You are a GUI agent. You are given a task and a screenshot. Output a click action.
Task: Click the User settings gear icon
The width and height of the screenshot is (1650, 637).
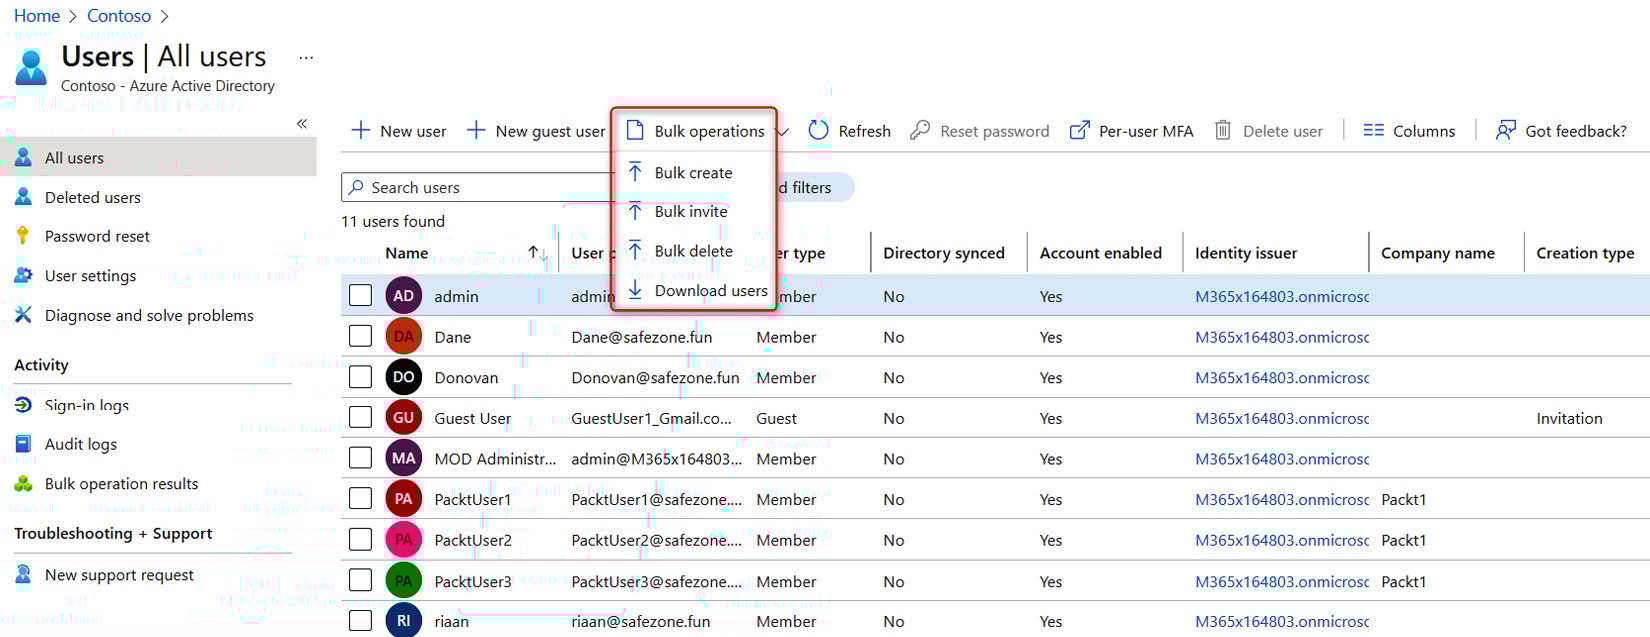tap(23, 275)
